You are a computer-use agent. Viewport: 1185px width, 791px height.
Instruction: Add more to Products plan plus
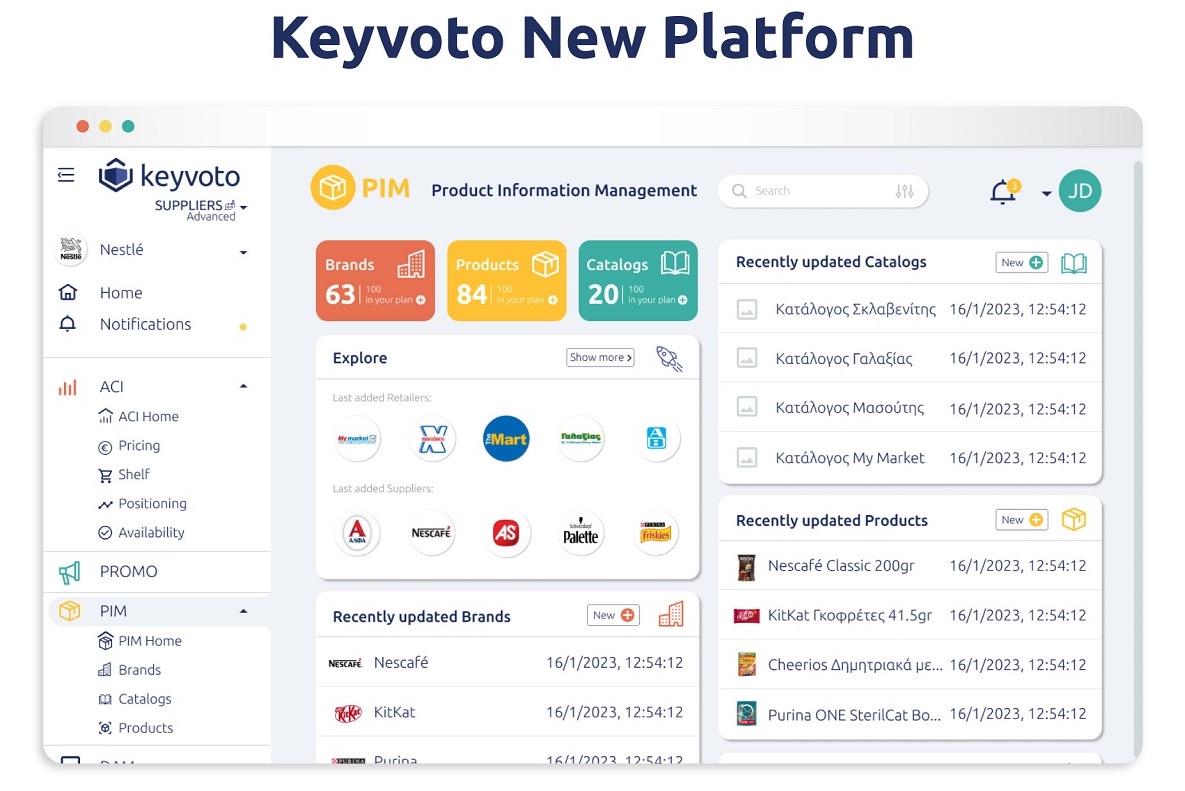[x=552, y=300]
